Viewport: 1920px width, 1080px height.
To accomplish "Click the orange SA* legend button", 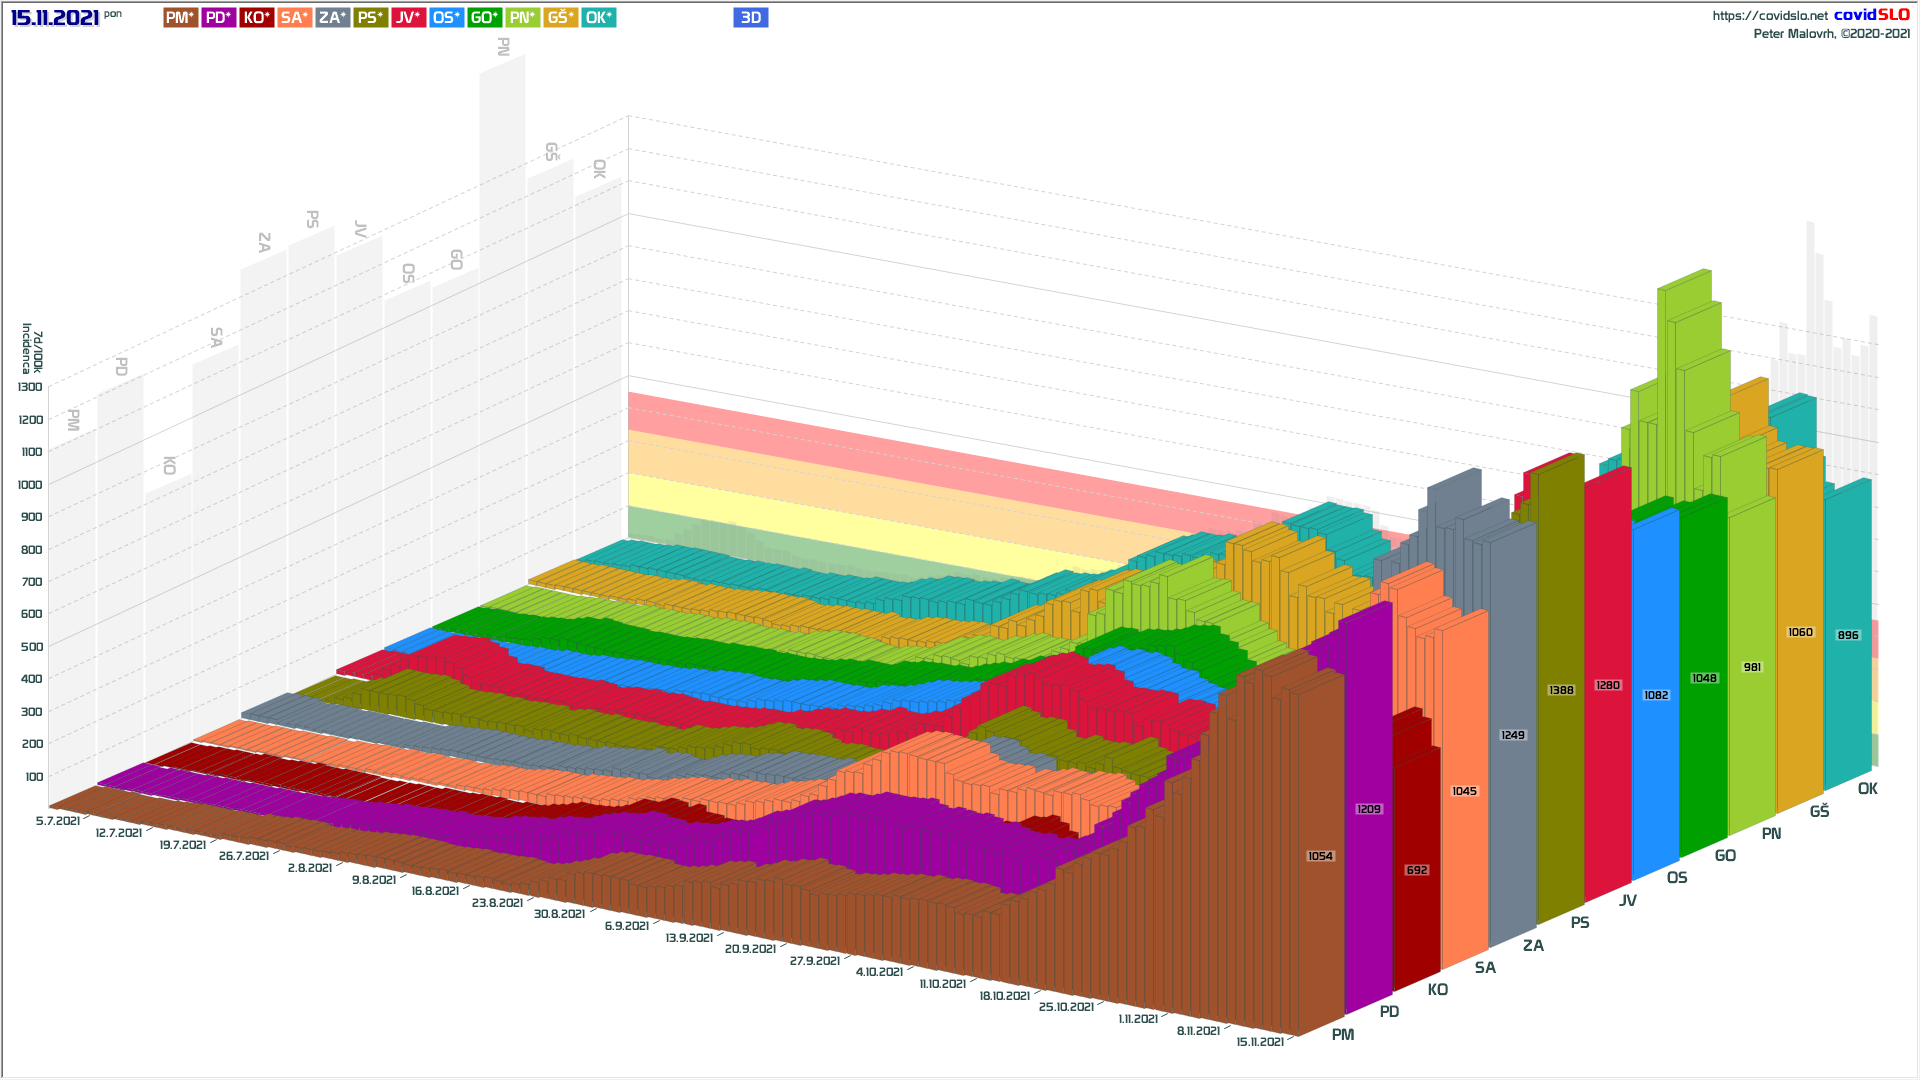I will (x=294, y=18).
